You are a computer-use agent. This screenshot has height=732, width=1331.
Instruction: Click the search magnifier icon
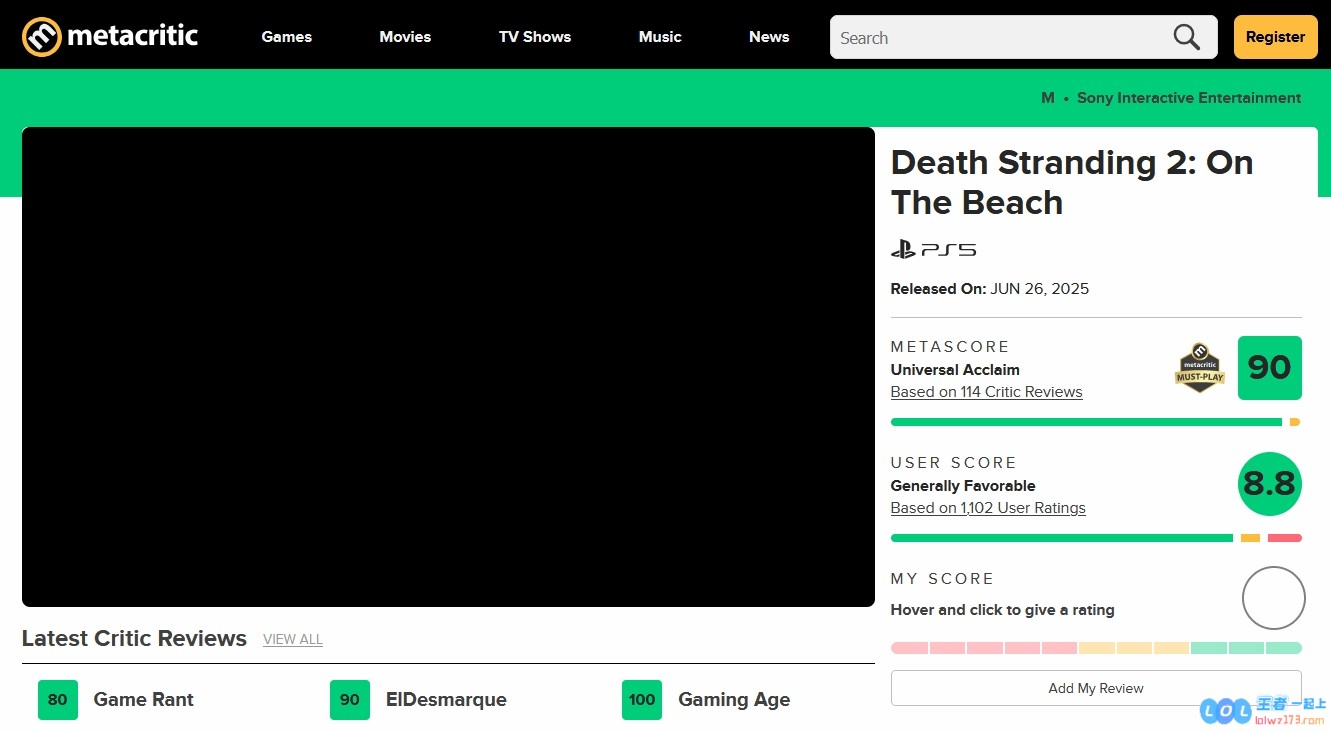(1187, 37)
